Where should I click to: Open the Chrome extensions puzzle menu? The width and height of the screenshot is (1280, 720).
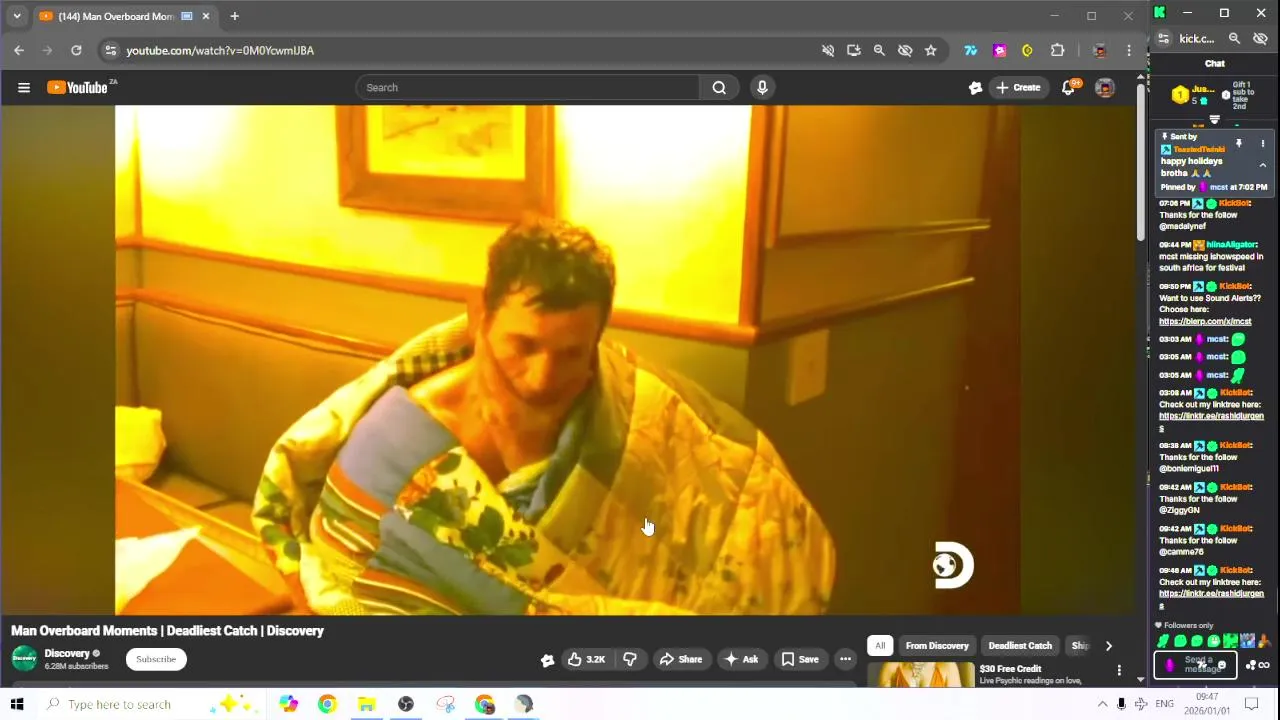coord(1057,50)
